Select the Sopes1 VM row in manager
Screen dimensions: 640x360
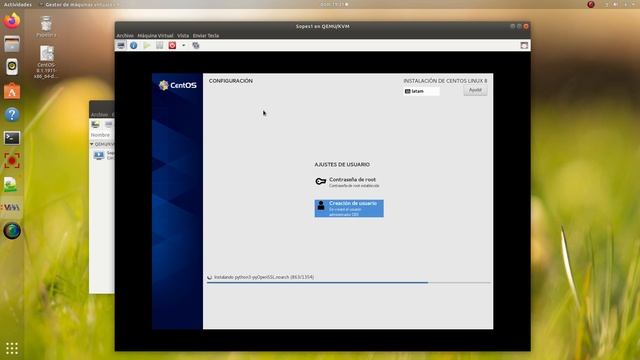point(102,155)
